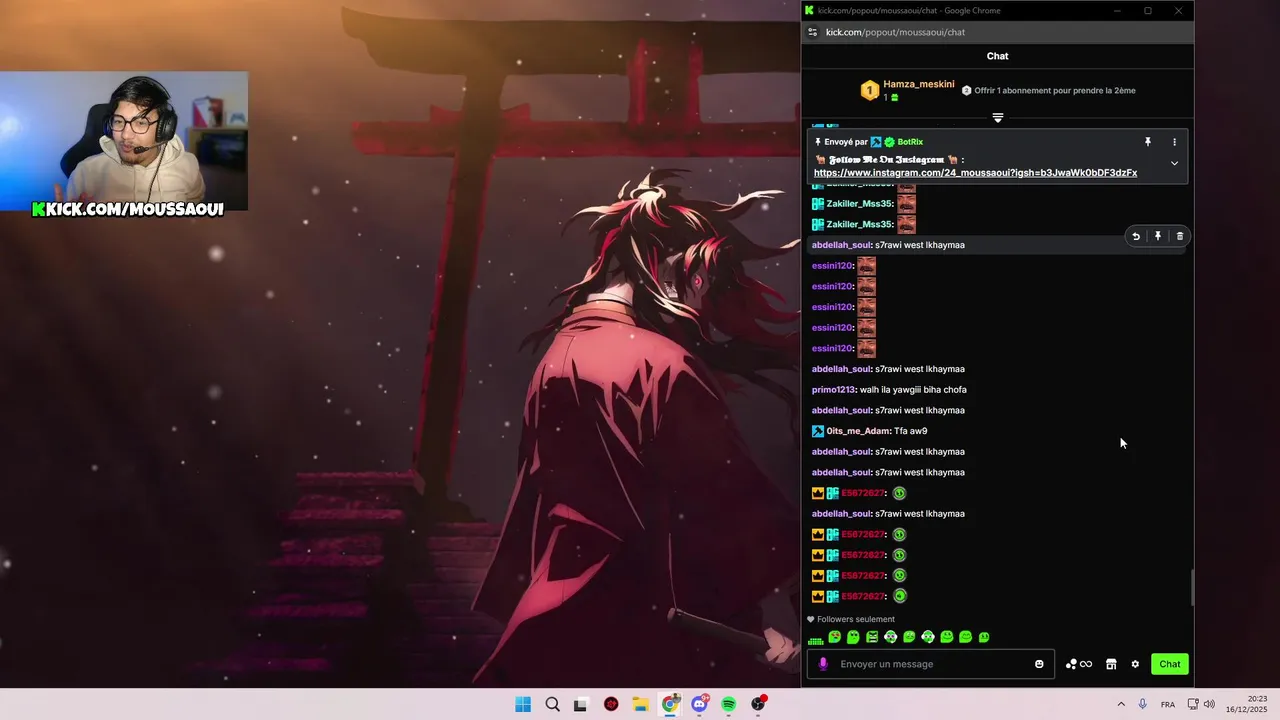Screen dimensions: 1280x720
Task: Open the red circular app on taskbar
Action: tap(611, 704)
